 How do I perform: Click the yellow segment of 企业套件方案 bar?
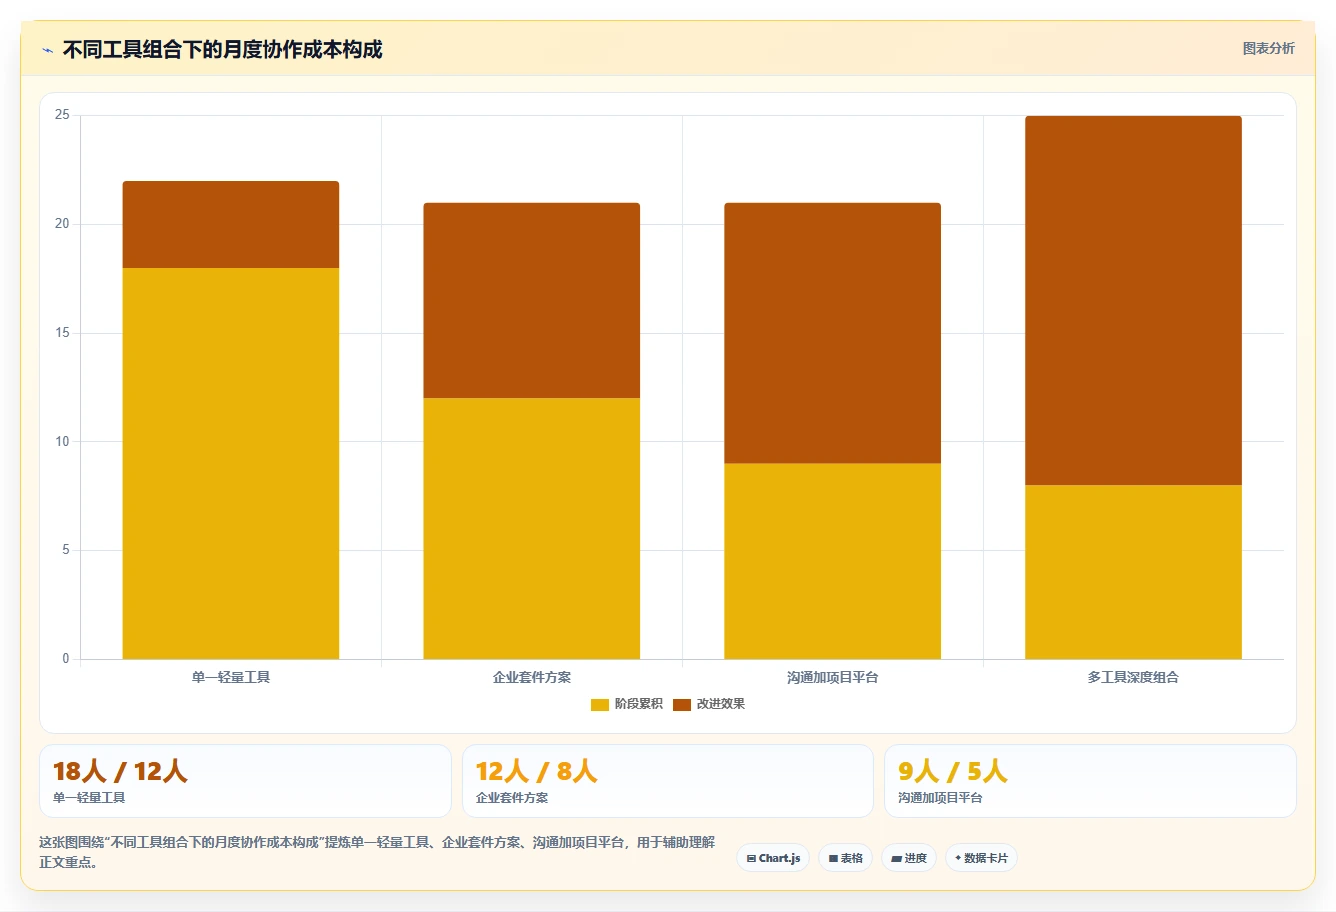532,528
